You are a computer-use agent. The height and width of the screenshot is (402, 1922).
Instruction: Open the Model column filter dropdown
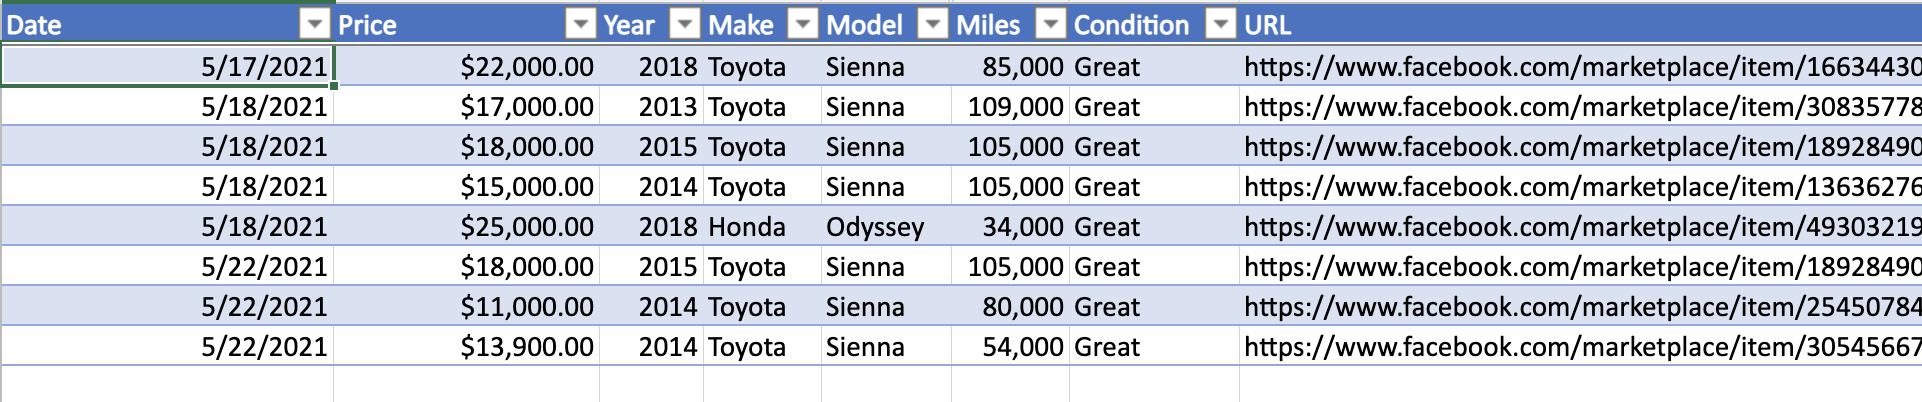(x=933, y=24)
